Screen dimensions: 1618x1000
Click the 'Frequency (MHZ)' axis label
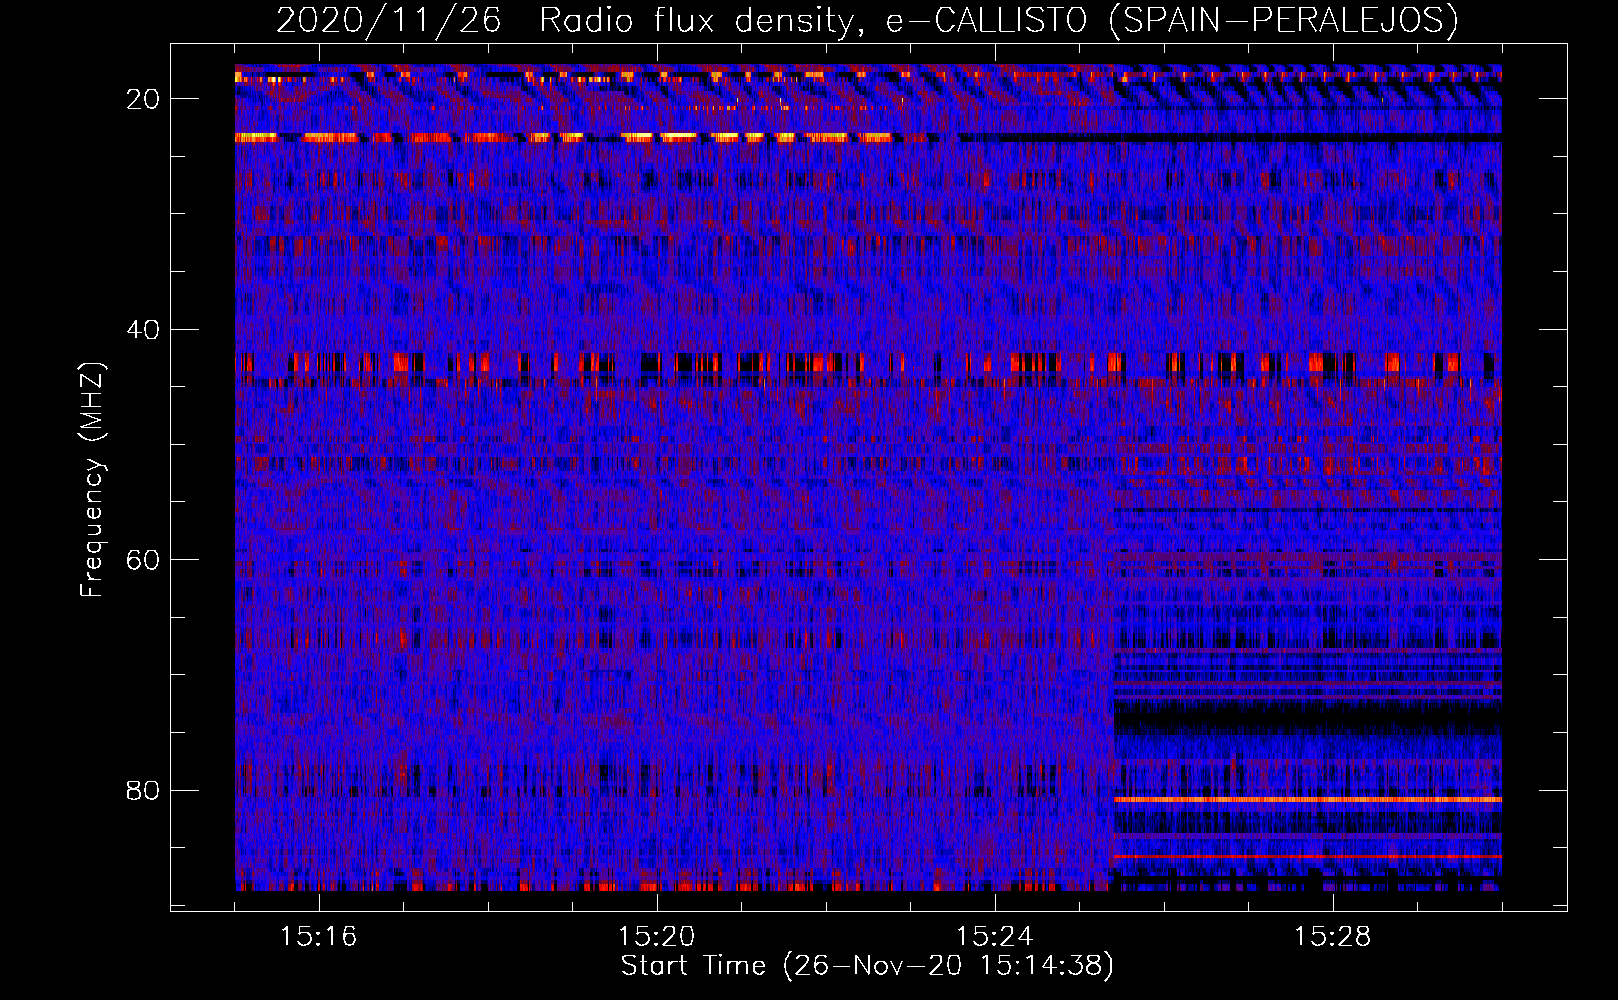(92, 480)
